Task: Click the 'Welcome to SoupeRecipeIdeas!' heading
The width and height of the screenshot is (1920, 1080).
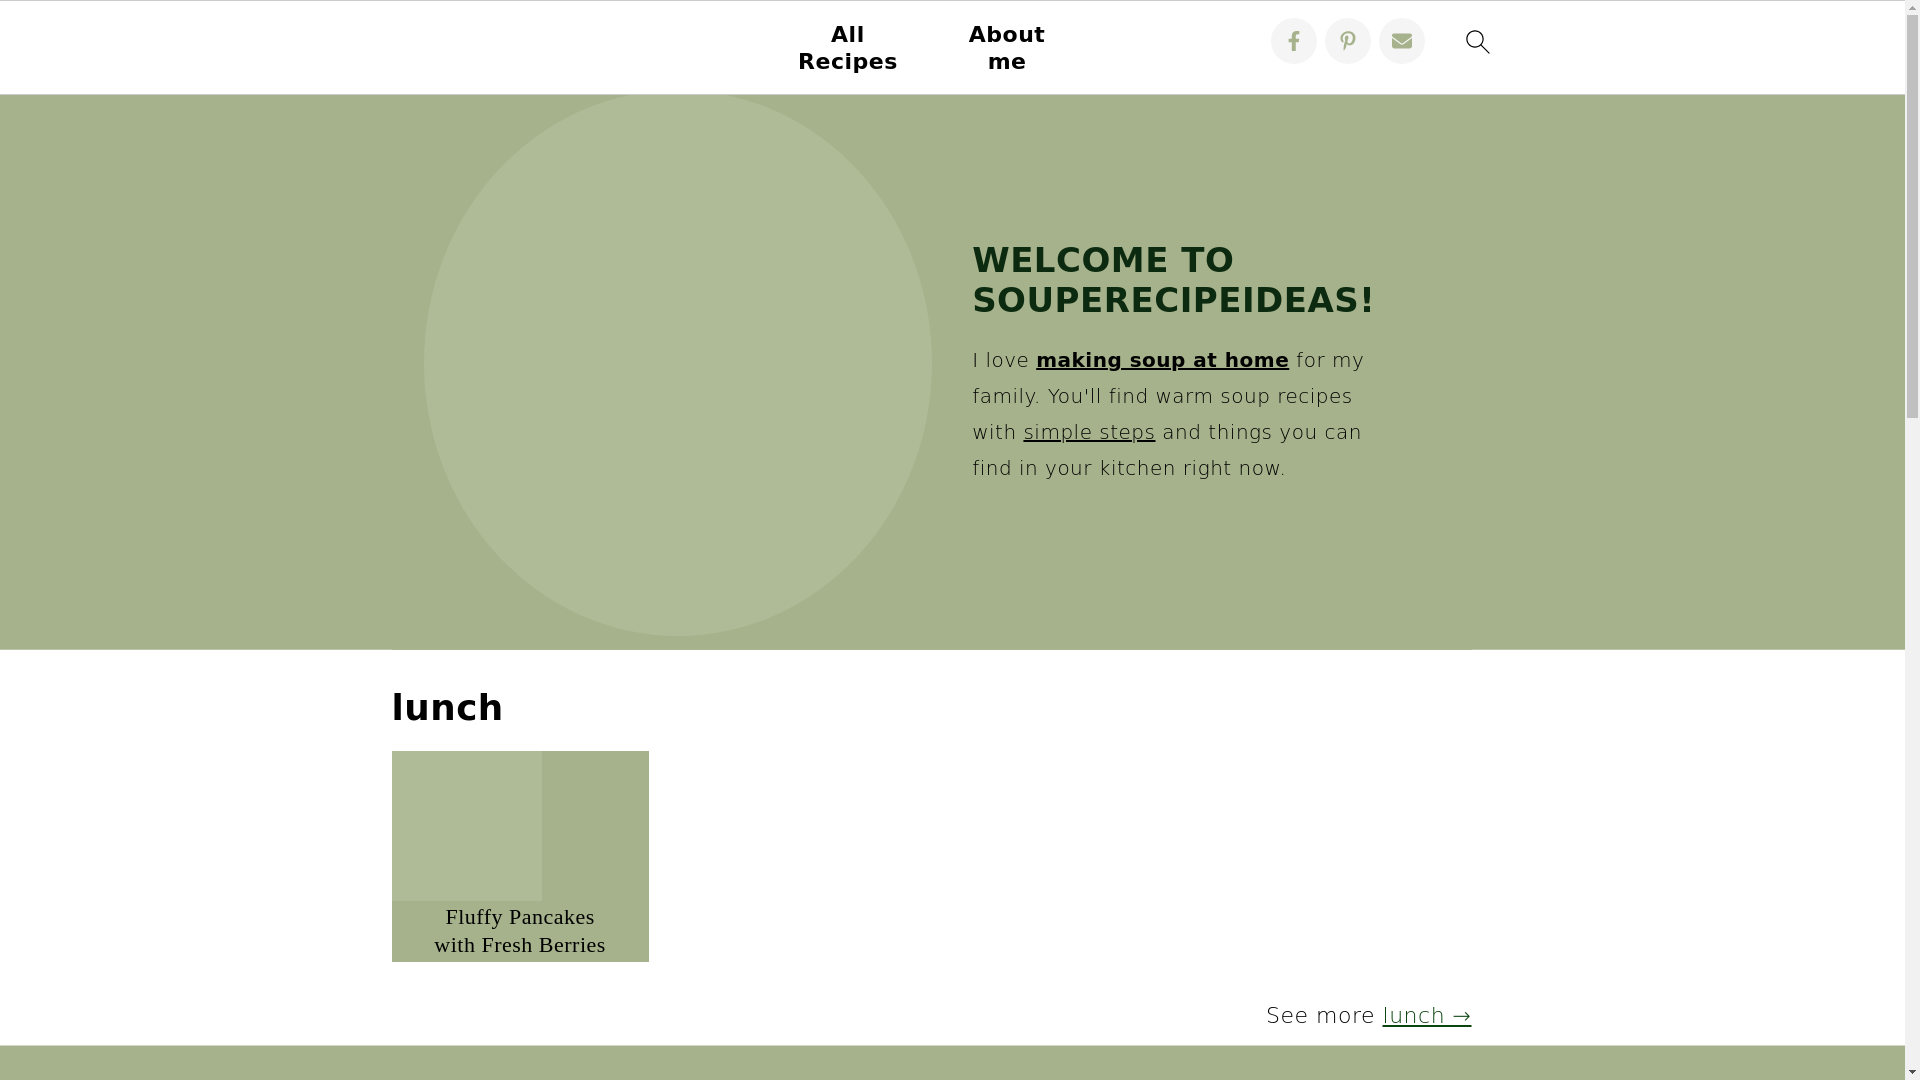Action: point(1173,280)
